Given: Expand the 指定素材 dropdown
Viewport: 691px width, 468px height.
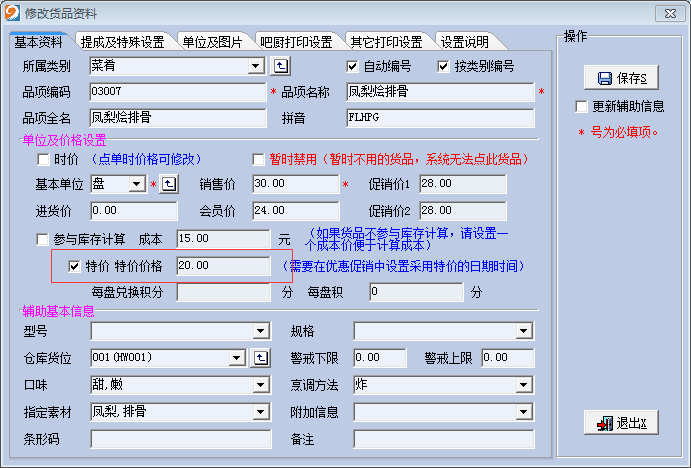Looking at the screenshot, I should coord(261,412).
